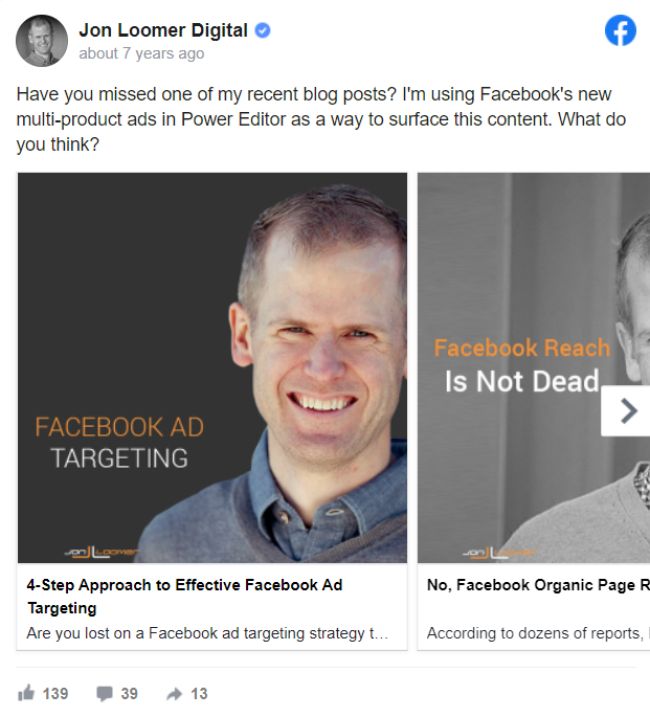Click the thumbs-up like icon
Image resolution: width=650 pixels, height=717 pixels.
click(x=26, y=693)
